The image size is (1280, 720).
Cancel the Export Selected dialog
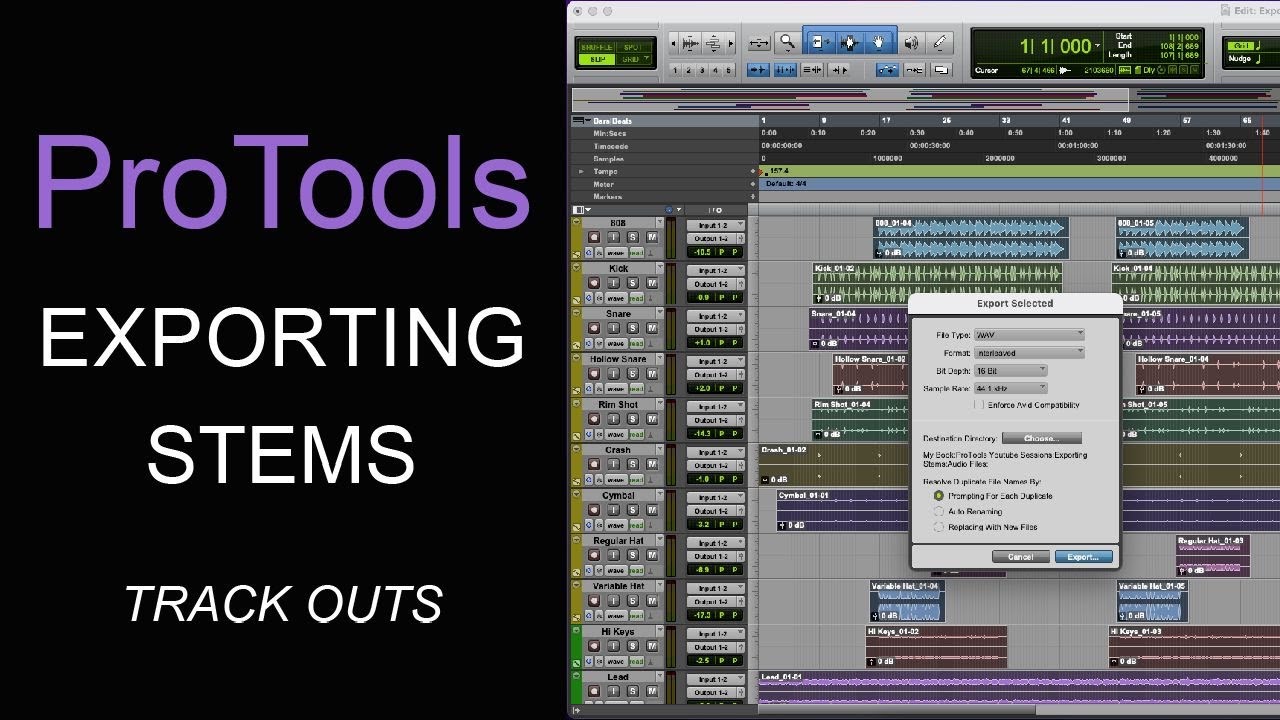pos(1020,557)
